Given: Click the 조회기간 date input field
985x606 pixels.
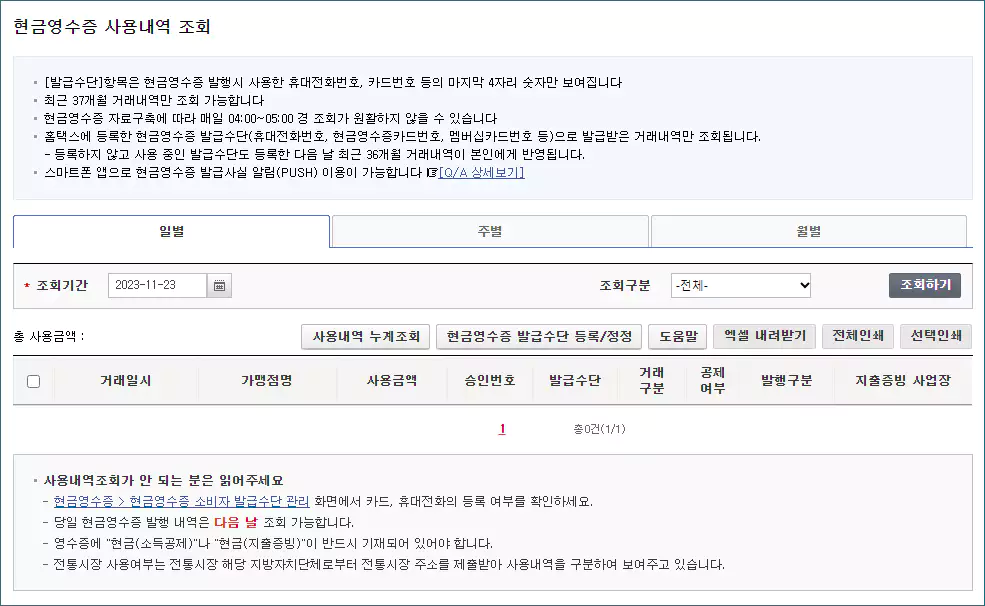Looking at the screenshot, I should [160, 284].
